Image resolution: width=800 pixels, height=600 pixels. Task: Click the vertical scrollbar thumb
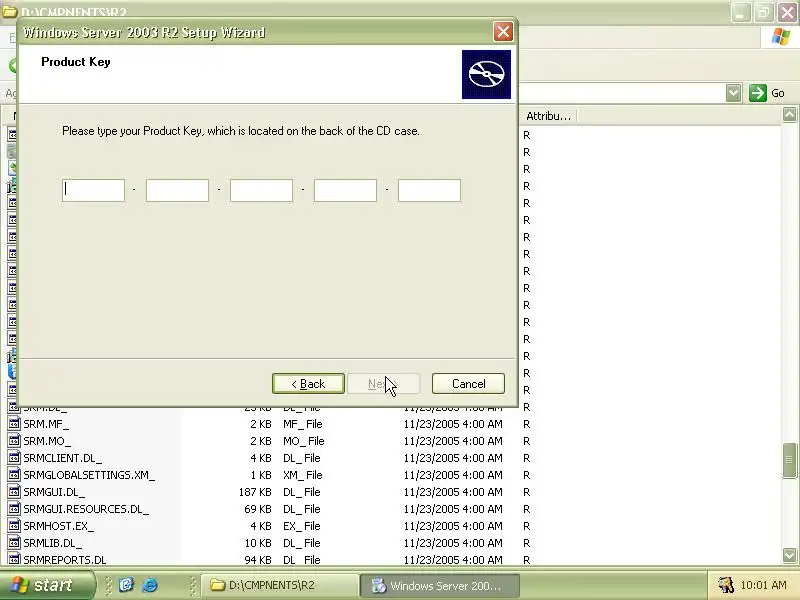point(789,461)
